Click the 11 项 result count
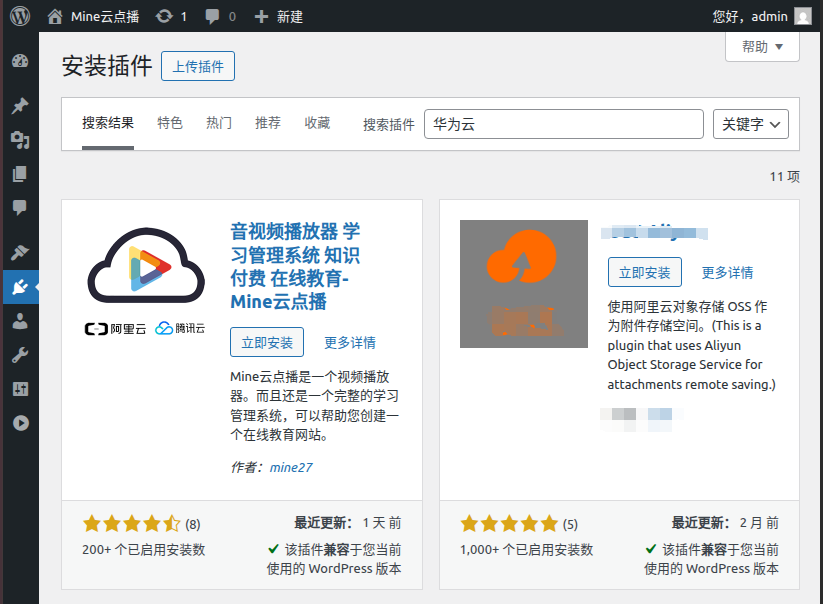Viewport: 823px width, 604px height. click(x=785, y=176)
